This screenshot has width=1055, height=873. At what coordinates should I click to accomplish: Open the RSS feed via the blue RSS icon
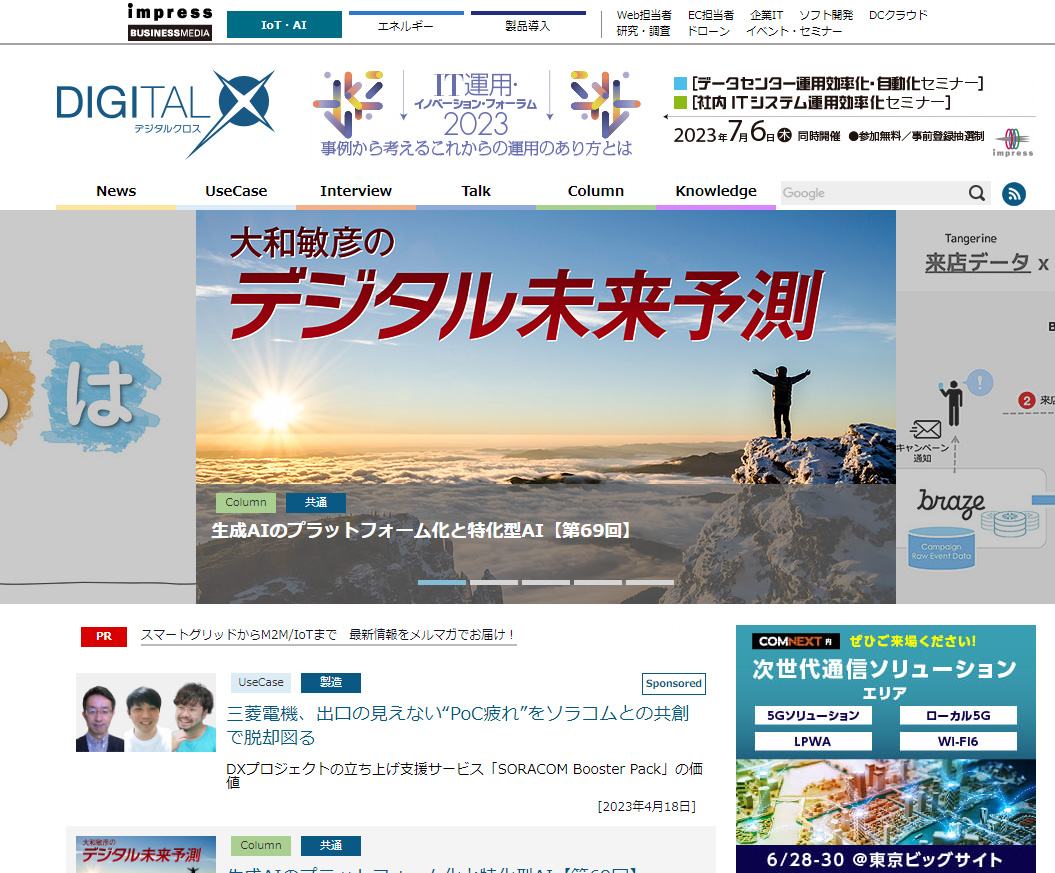tap(1014, 194)
